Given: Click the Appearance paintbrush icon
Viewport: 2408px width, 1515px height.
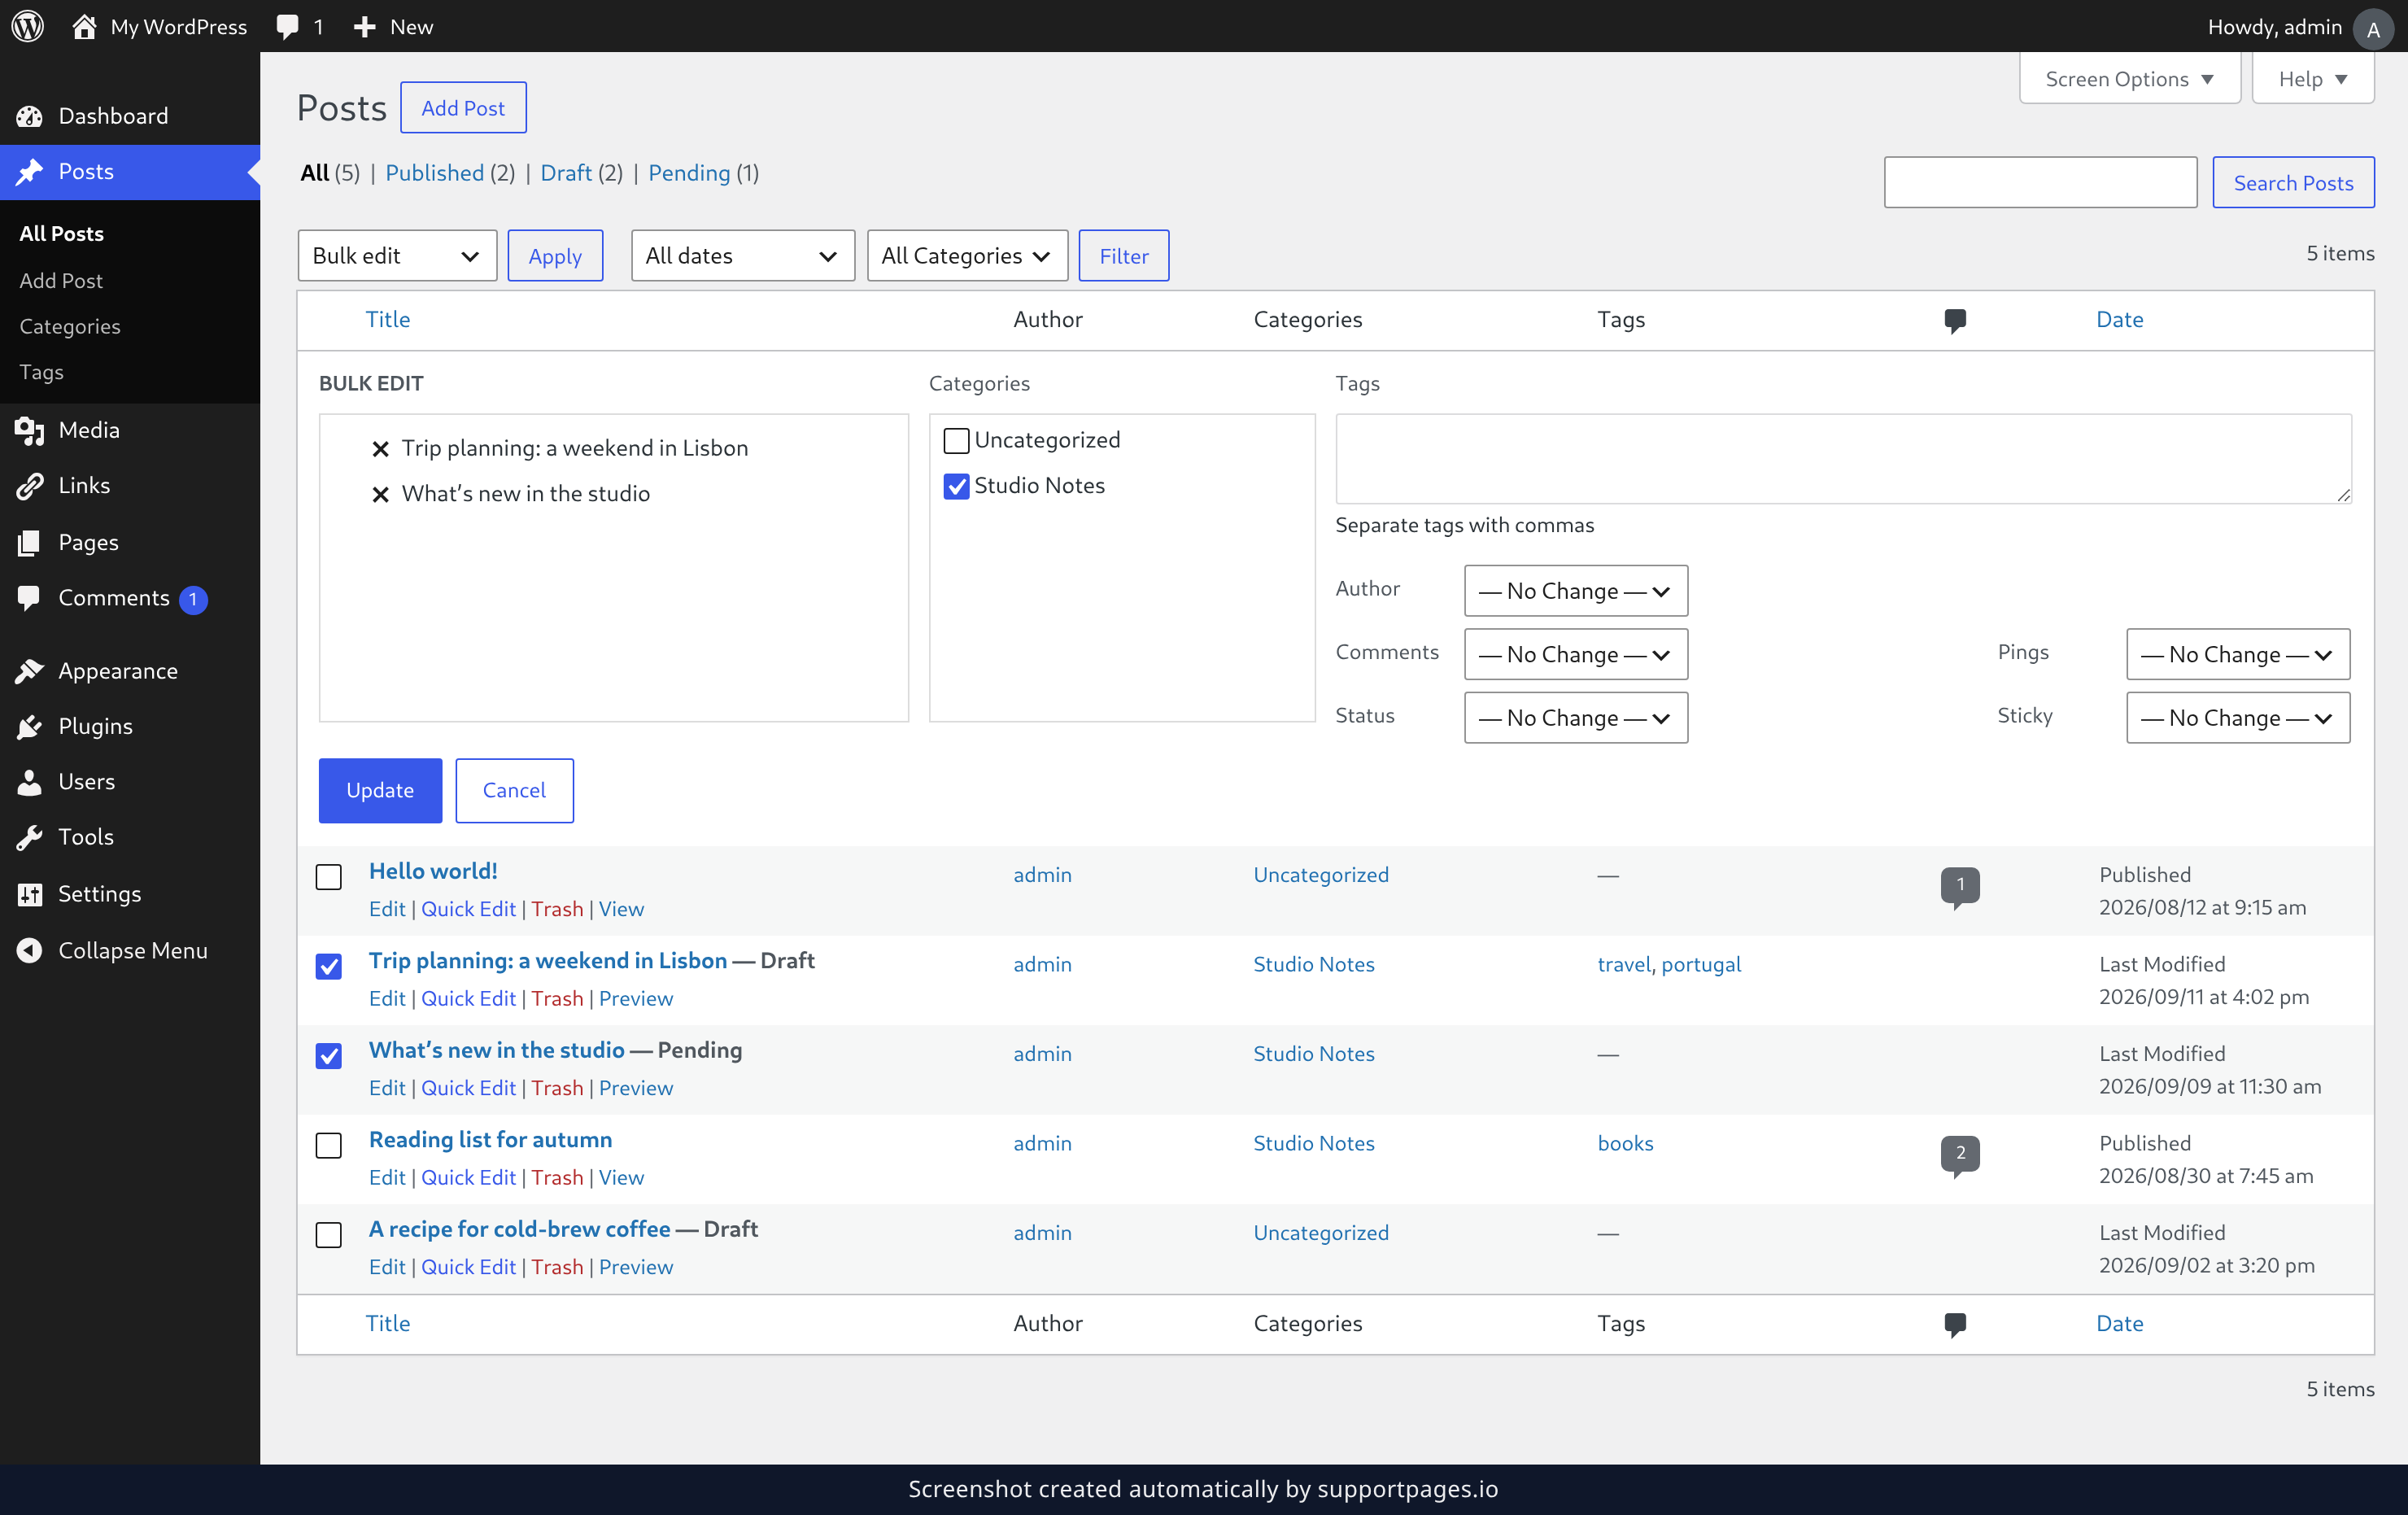Looking at the screenshot, I should point(30,671).
